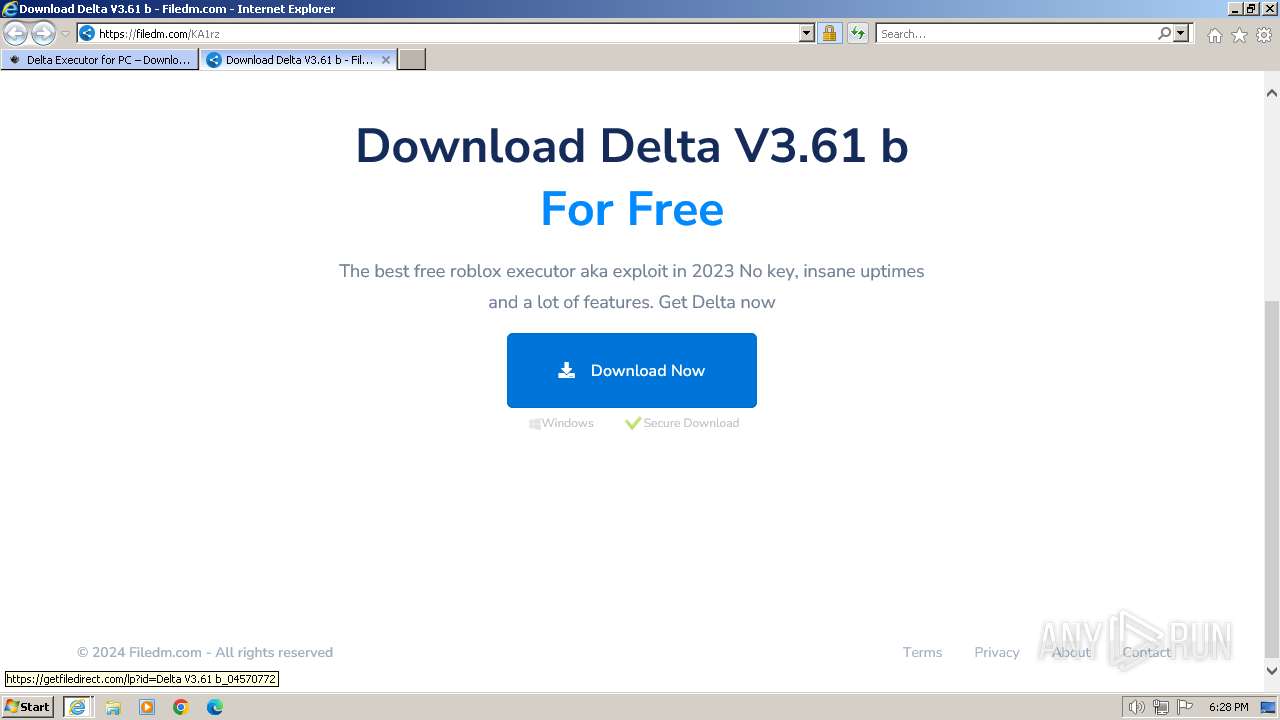
Task: Click the filedm.com URL address field
Action: (446, 33)
